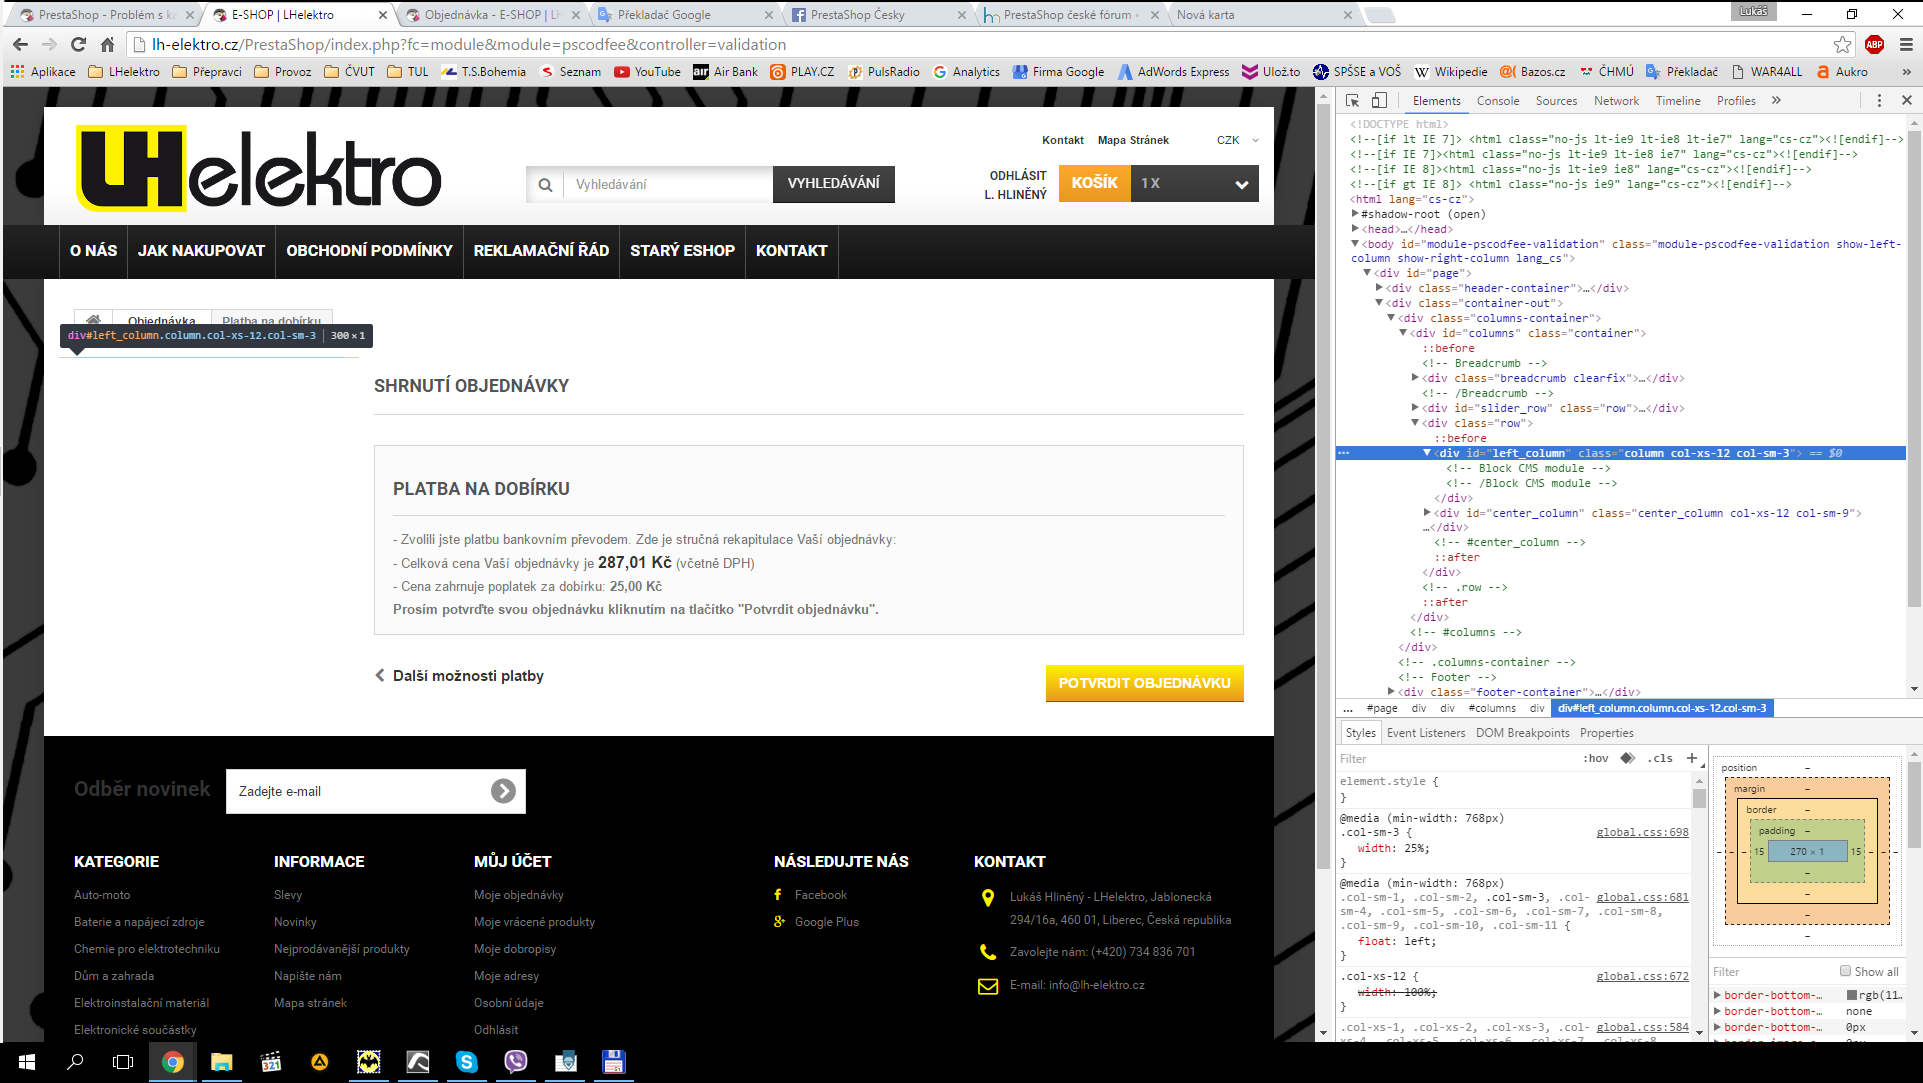Click the home breadcrumb icon
The height and width of the screenshot is (1083, 1923).
93,320
